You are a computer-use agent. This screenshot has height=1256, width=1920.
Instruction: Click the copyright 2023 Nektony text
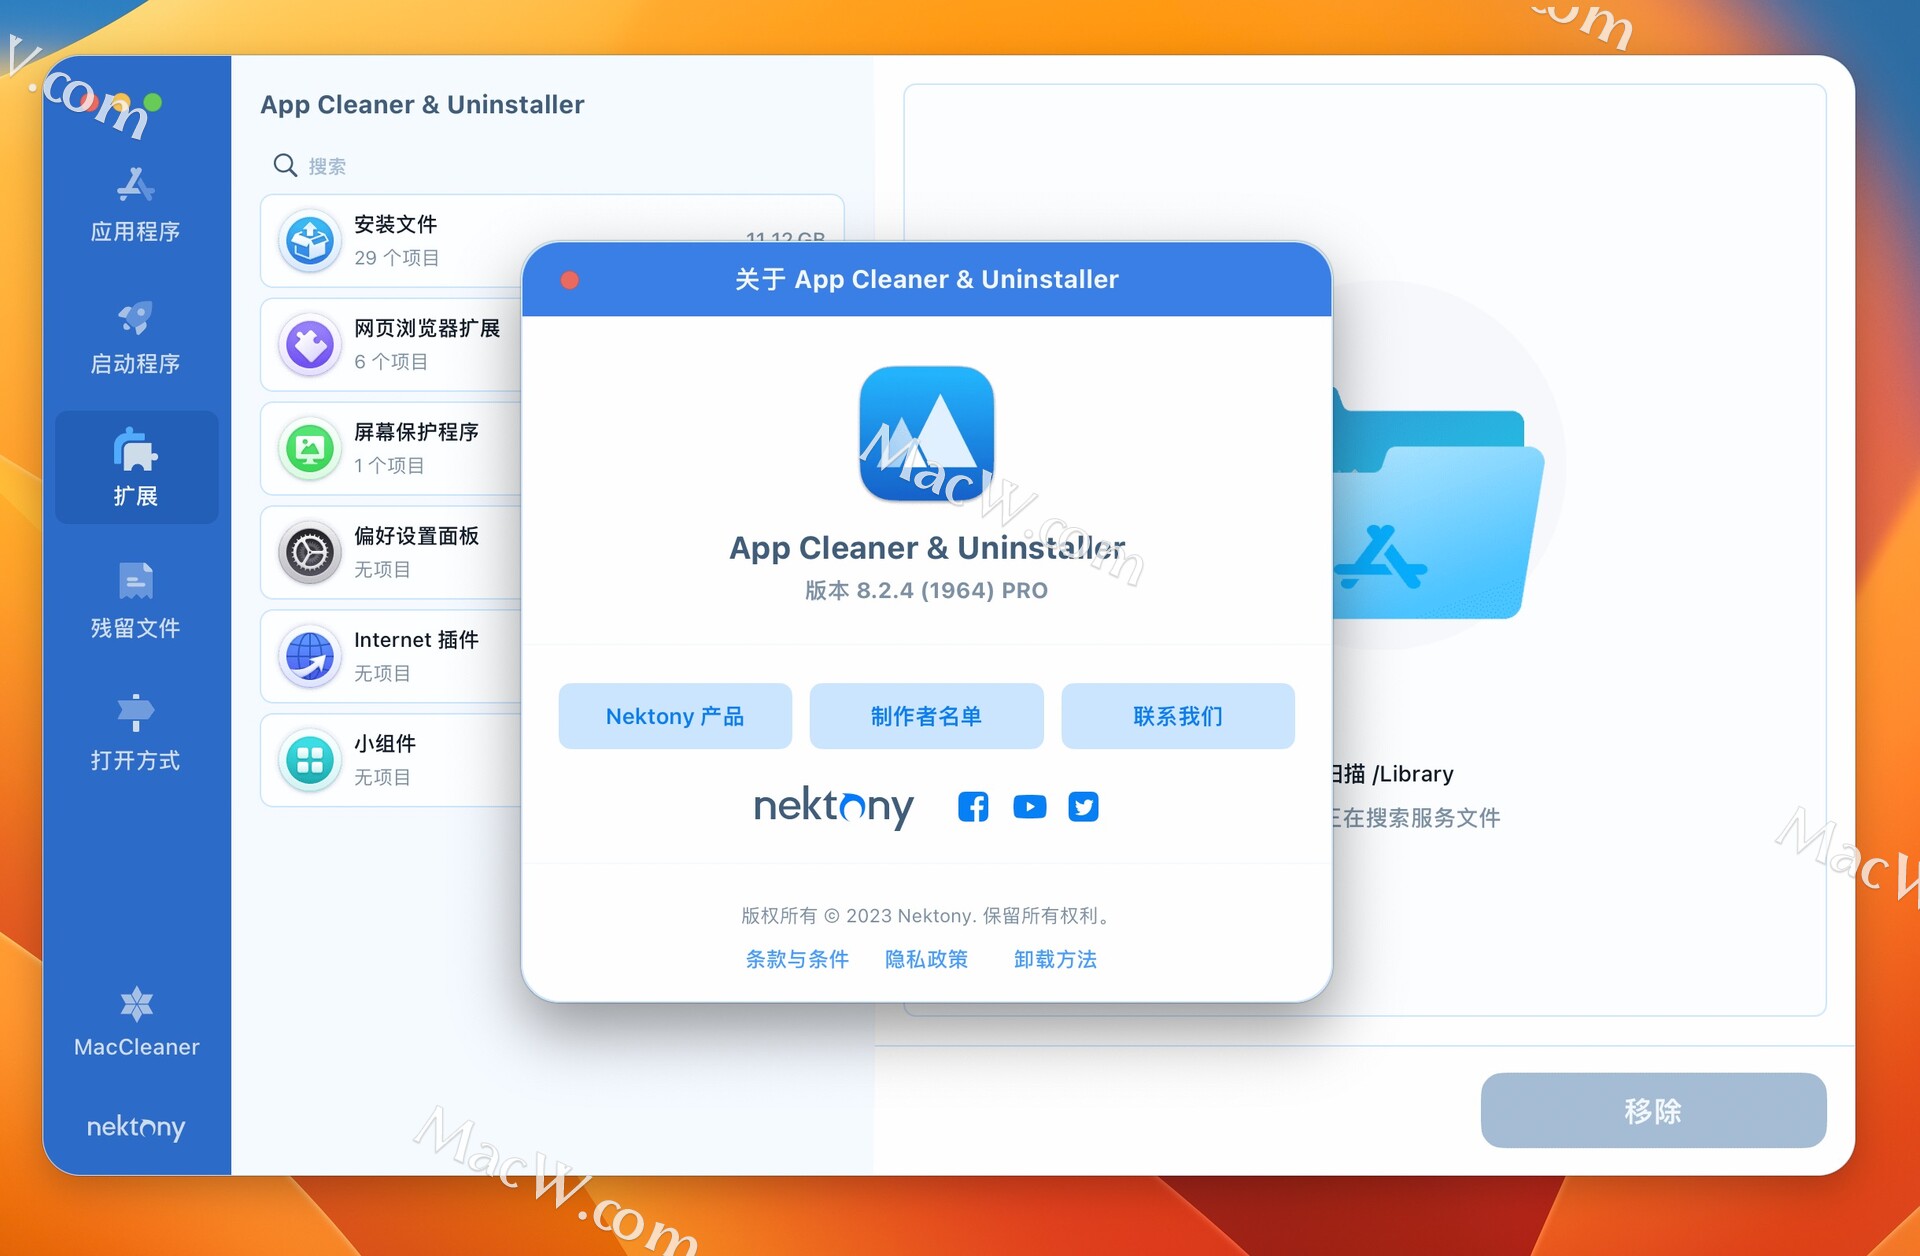pos(926,916)
